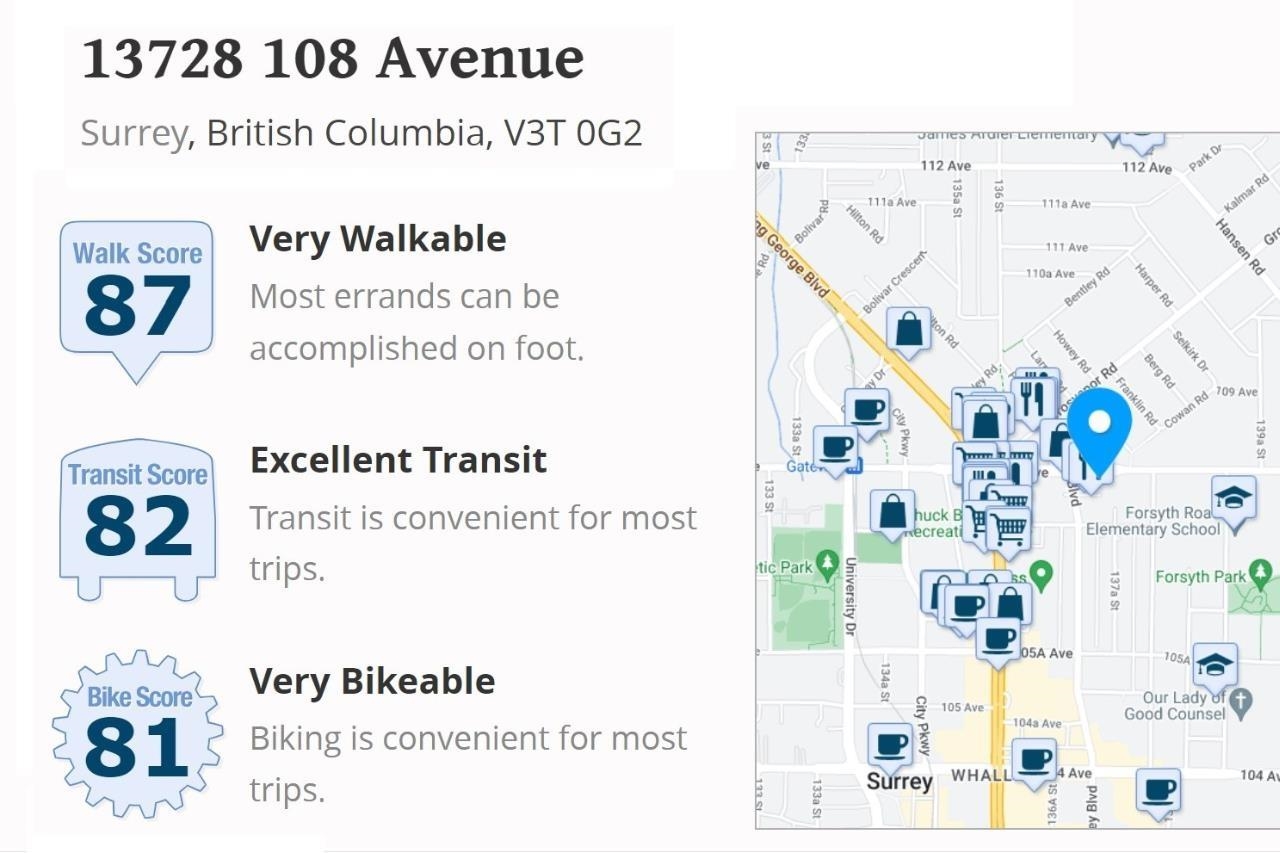Click the green place pin below the grocery markers

pyautogui.click(x=1042, y=575)
